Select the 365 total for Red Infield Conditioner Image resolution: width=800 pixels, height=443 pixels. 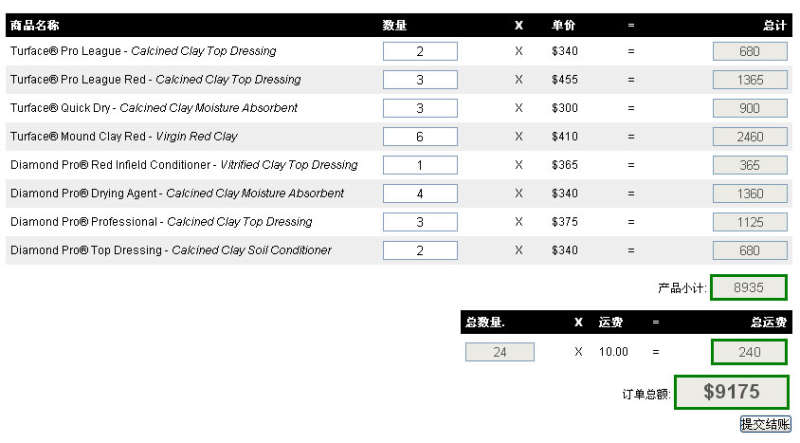[750, 165]
